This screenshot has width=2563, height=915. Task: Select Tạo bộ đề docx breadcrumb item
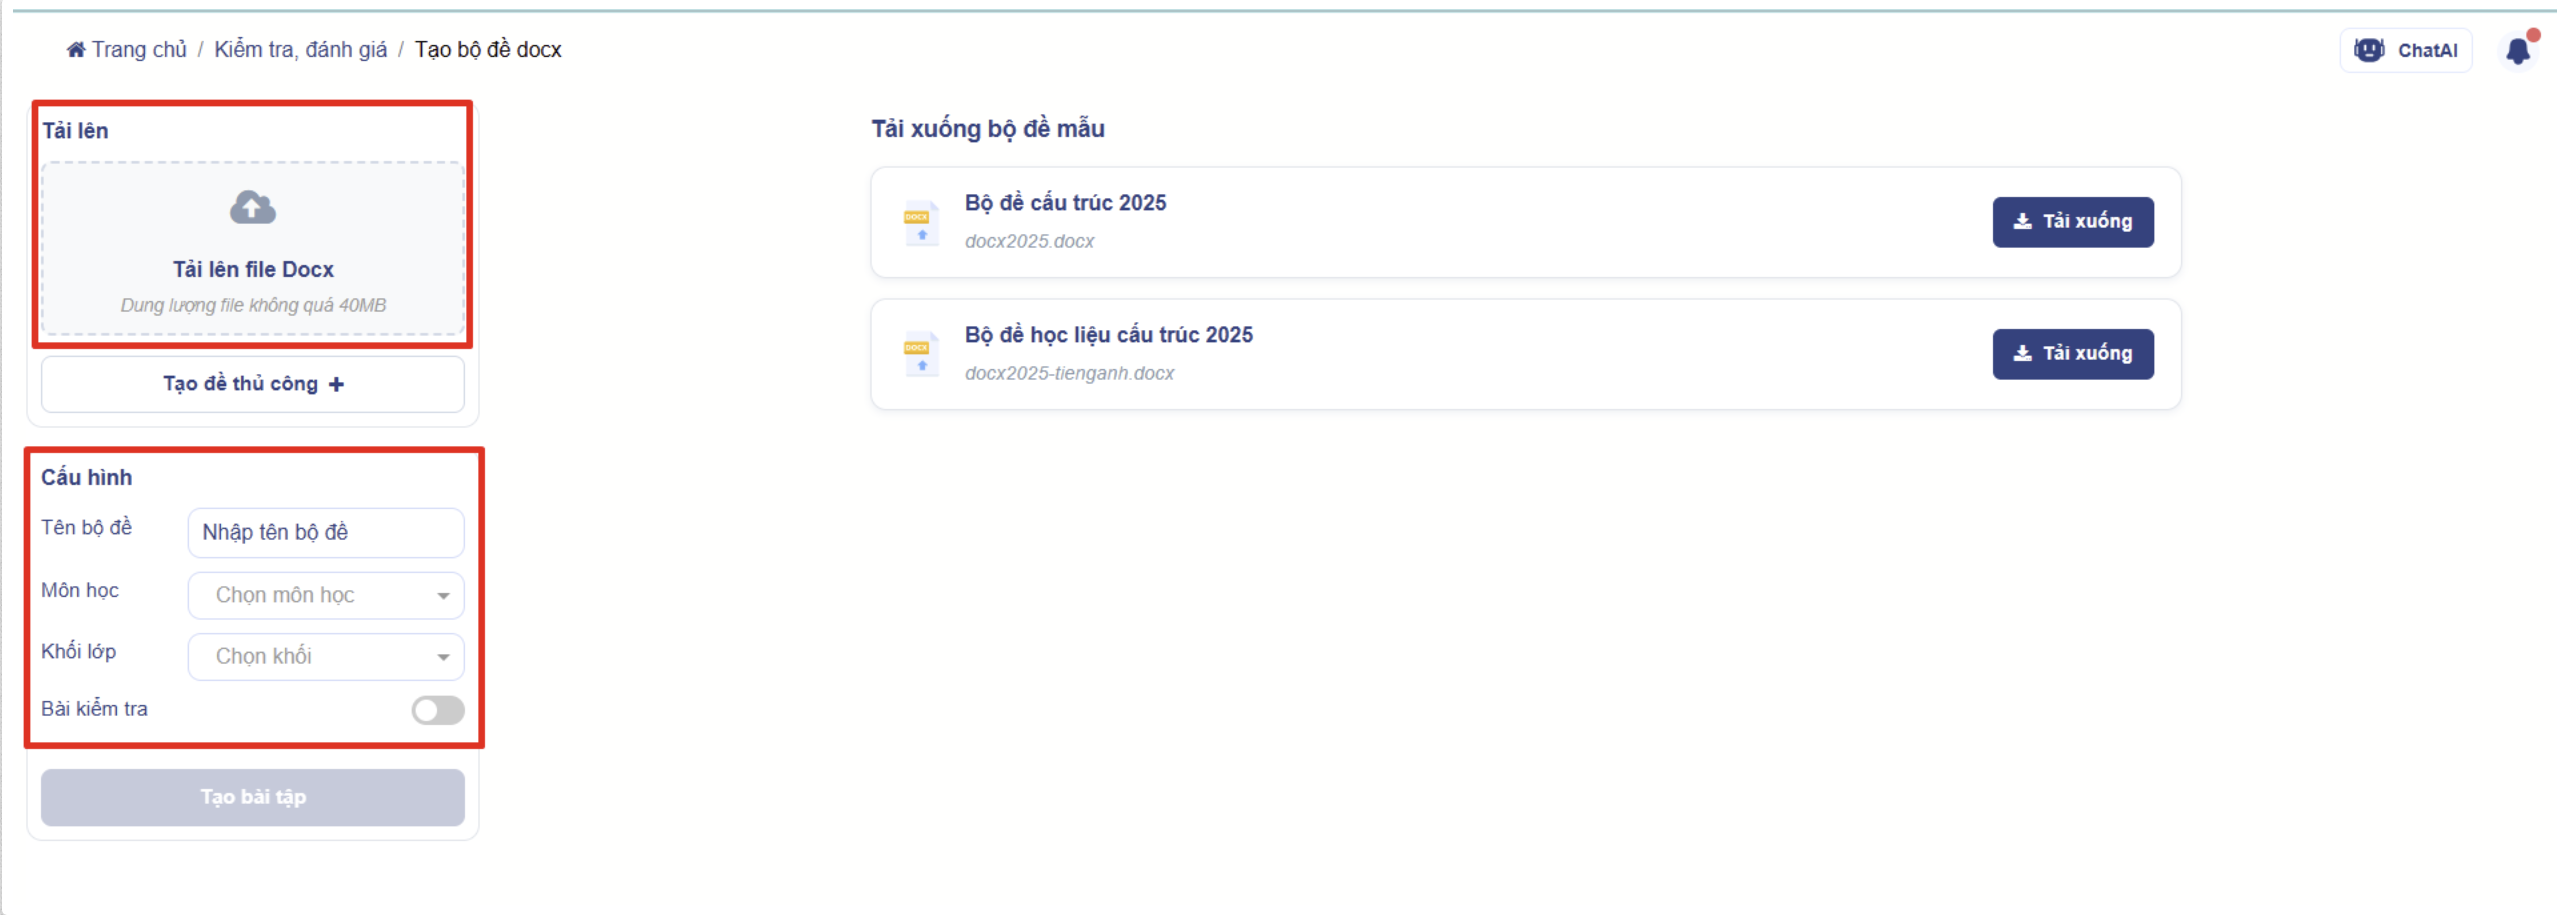coord(488,50)
